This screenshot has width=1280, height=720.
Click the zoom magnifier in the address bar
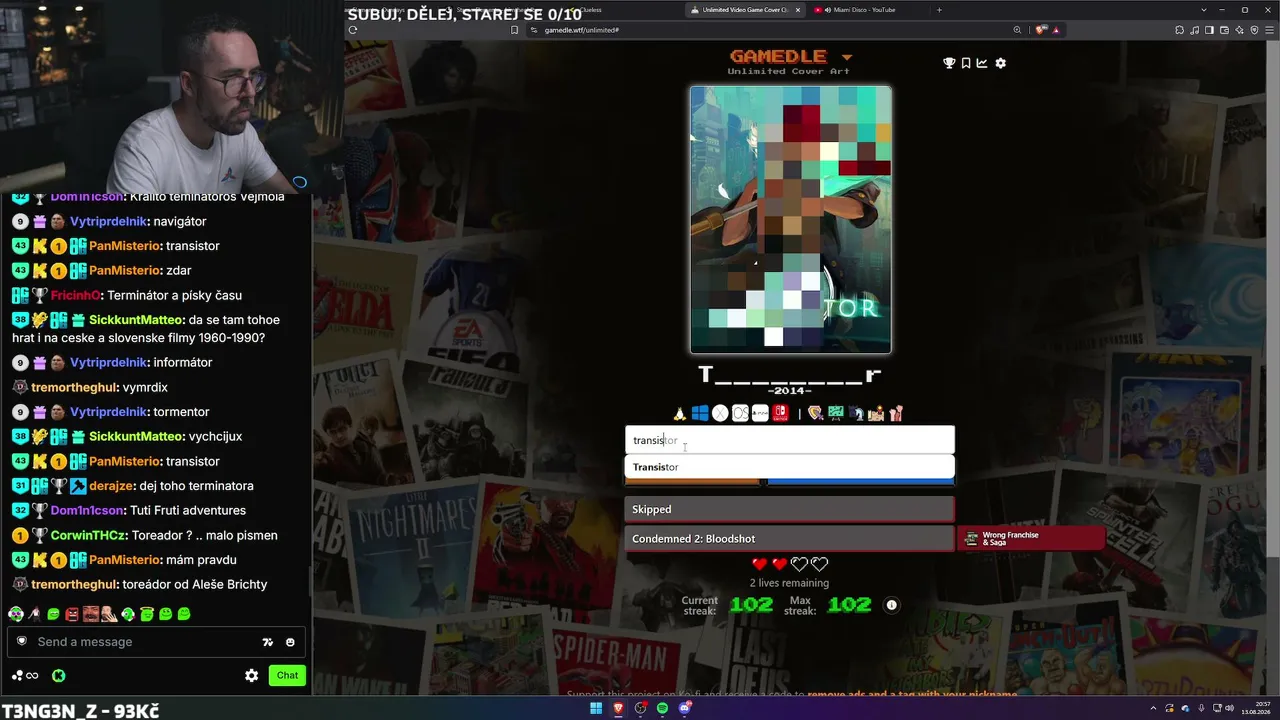coord(1018,30)
